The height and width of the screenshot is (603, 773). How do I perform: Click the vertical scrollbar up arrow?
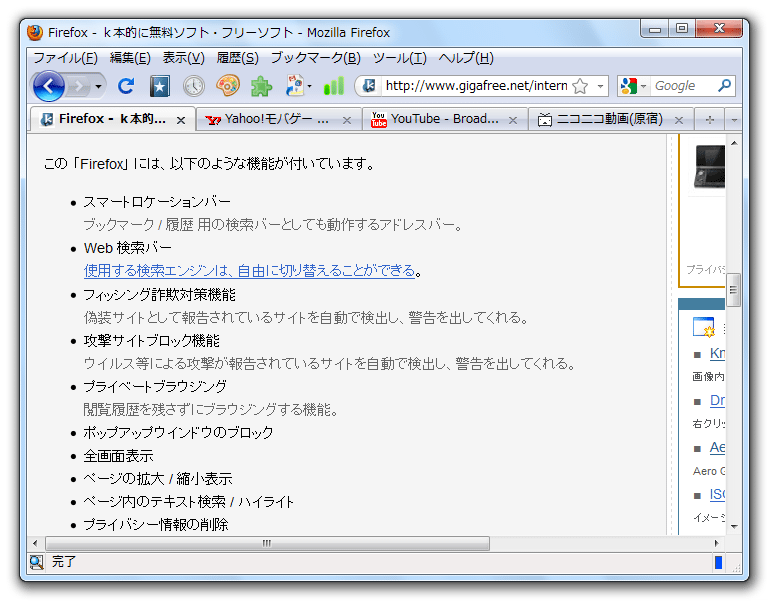734,143
